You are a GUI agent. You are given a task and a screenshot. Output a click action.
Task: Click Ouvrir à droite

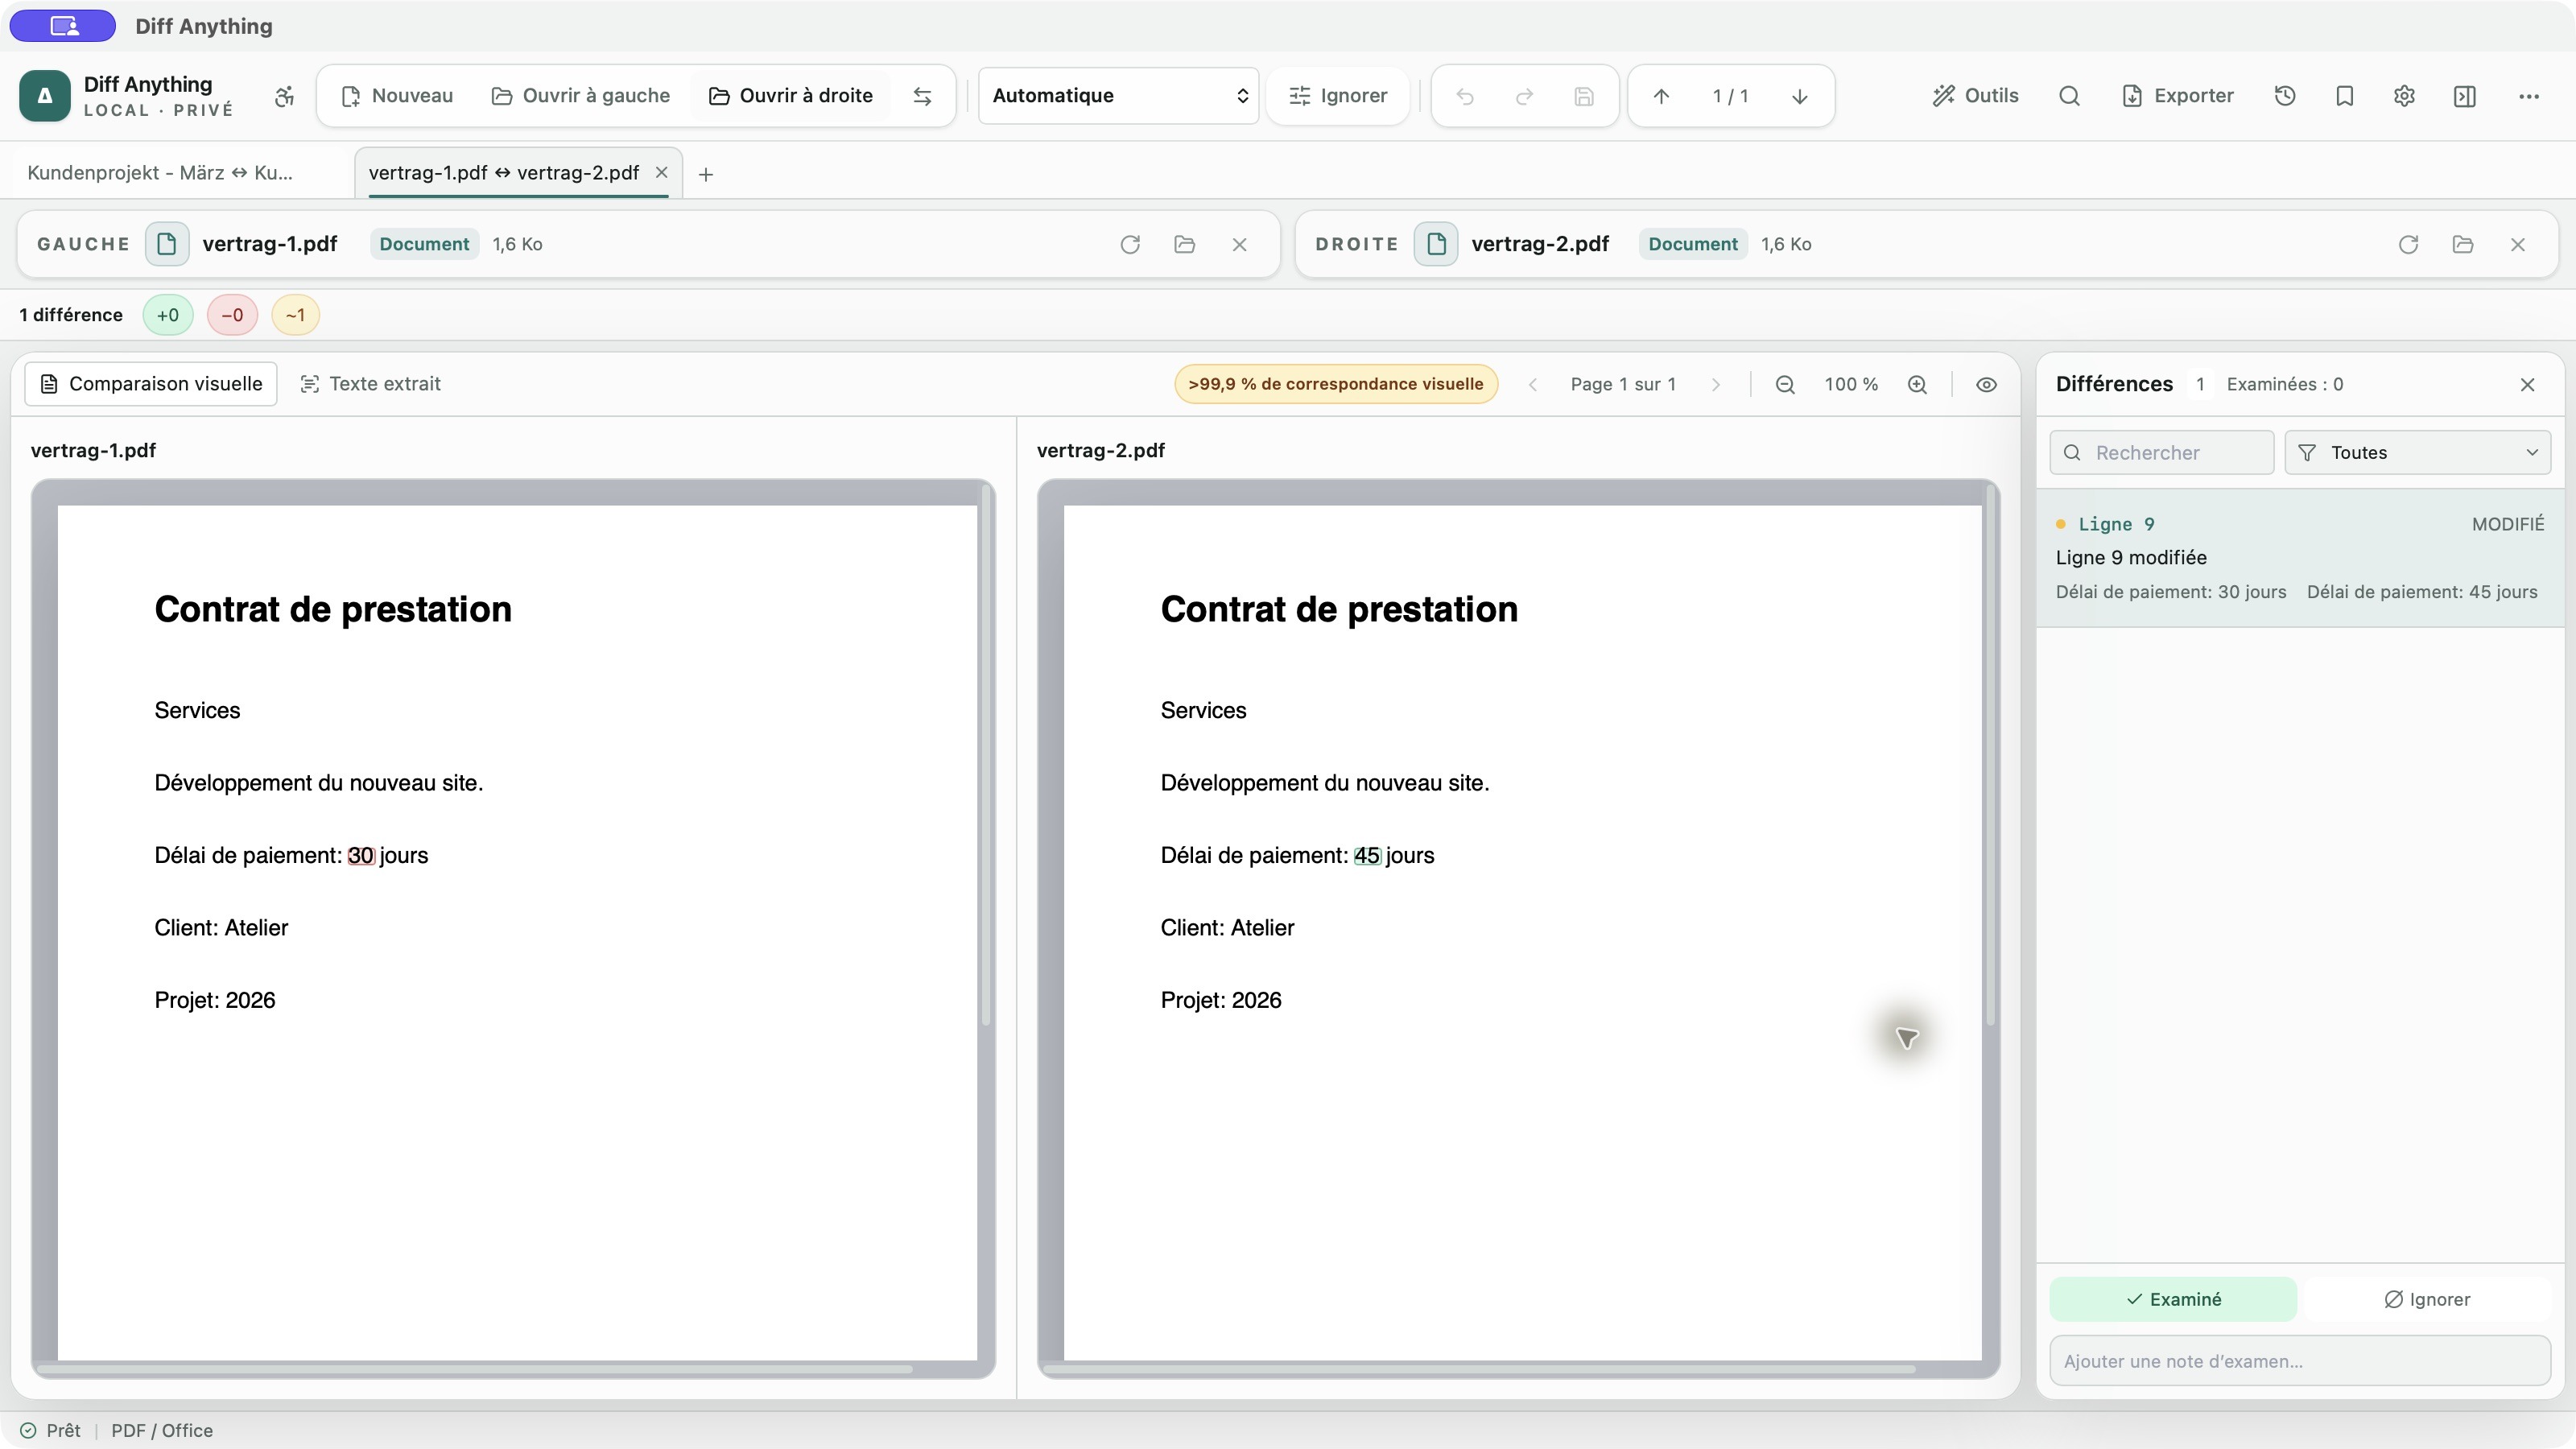pos(791,96)
